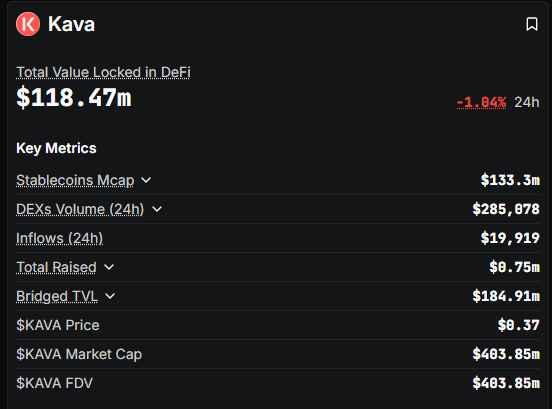
Task: Click the $KAVA Market Cap row
Action: click(278, 354)
